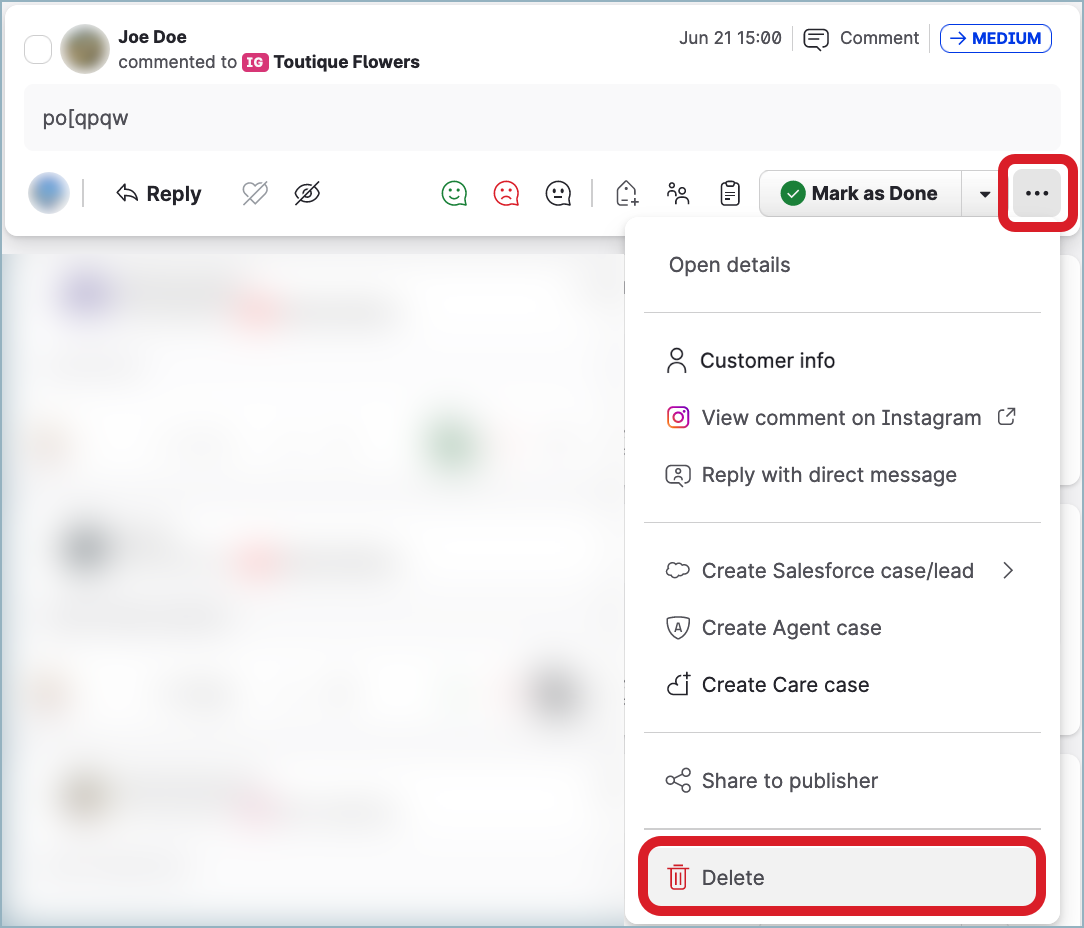Open the clipboard notes icon
This screenshot has height=928, width=1084.
point(731,193)
